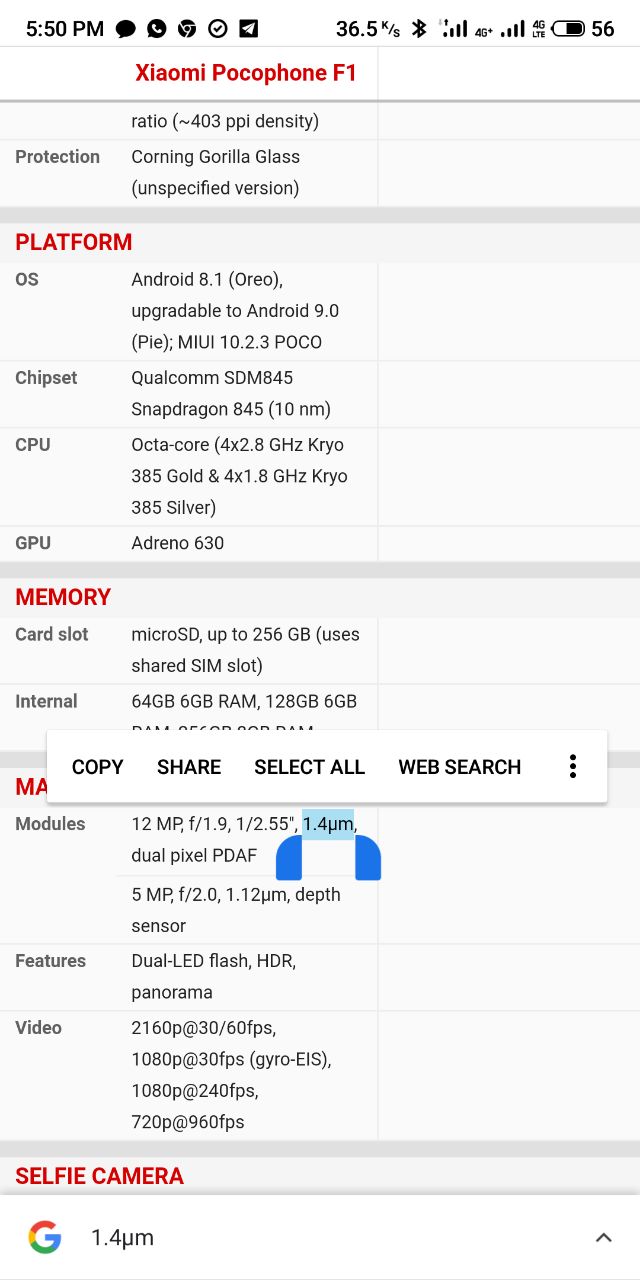Tap the messaging bubble status bar icon
Viewport: 640px width, 1280px height.
[x=125, y=29]
